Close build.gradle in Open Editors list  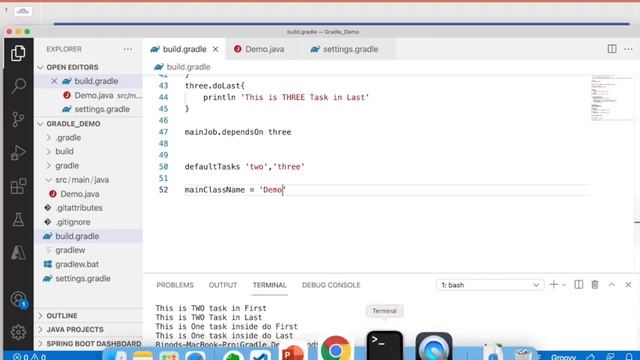point(54,81)
